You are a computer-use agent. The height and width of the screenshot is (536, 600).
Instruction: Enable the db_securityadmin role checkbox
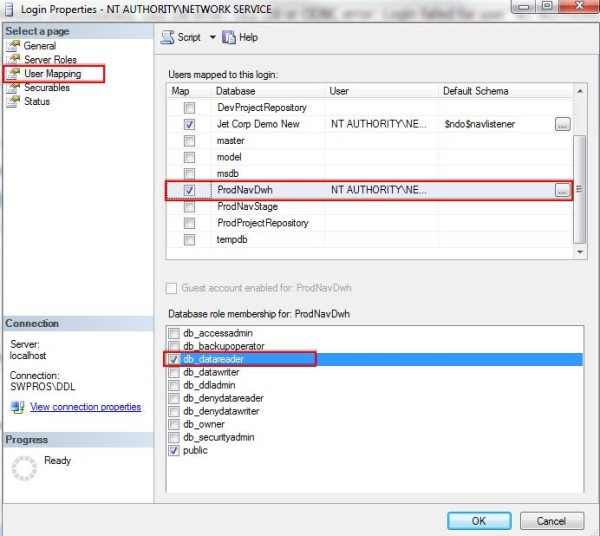tap(174, 437)
